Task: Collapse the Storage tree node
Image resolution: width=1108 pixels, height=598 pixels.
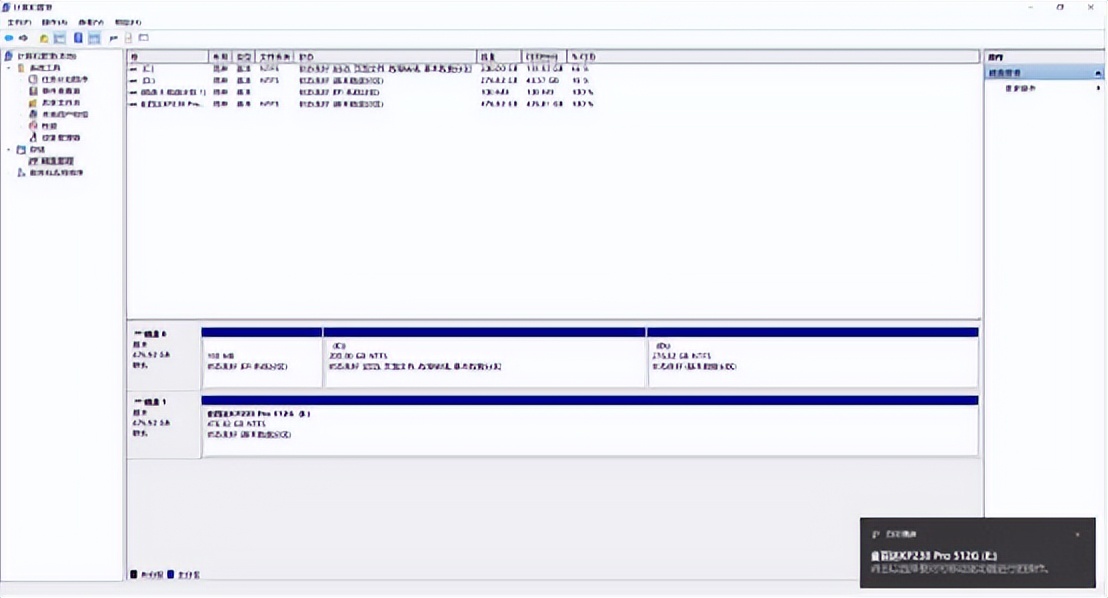Action: click(x=9, y=149)
